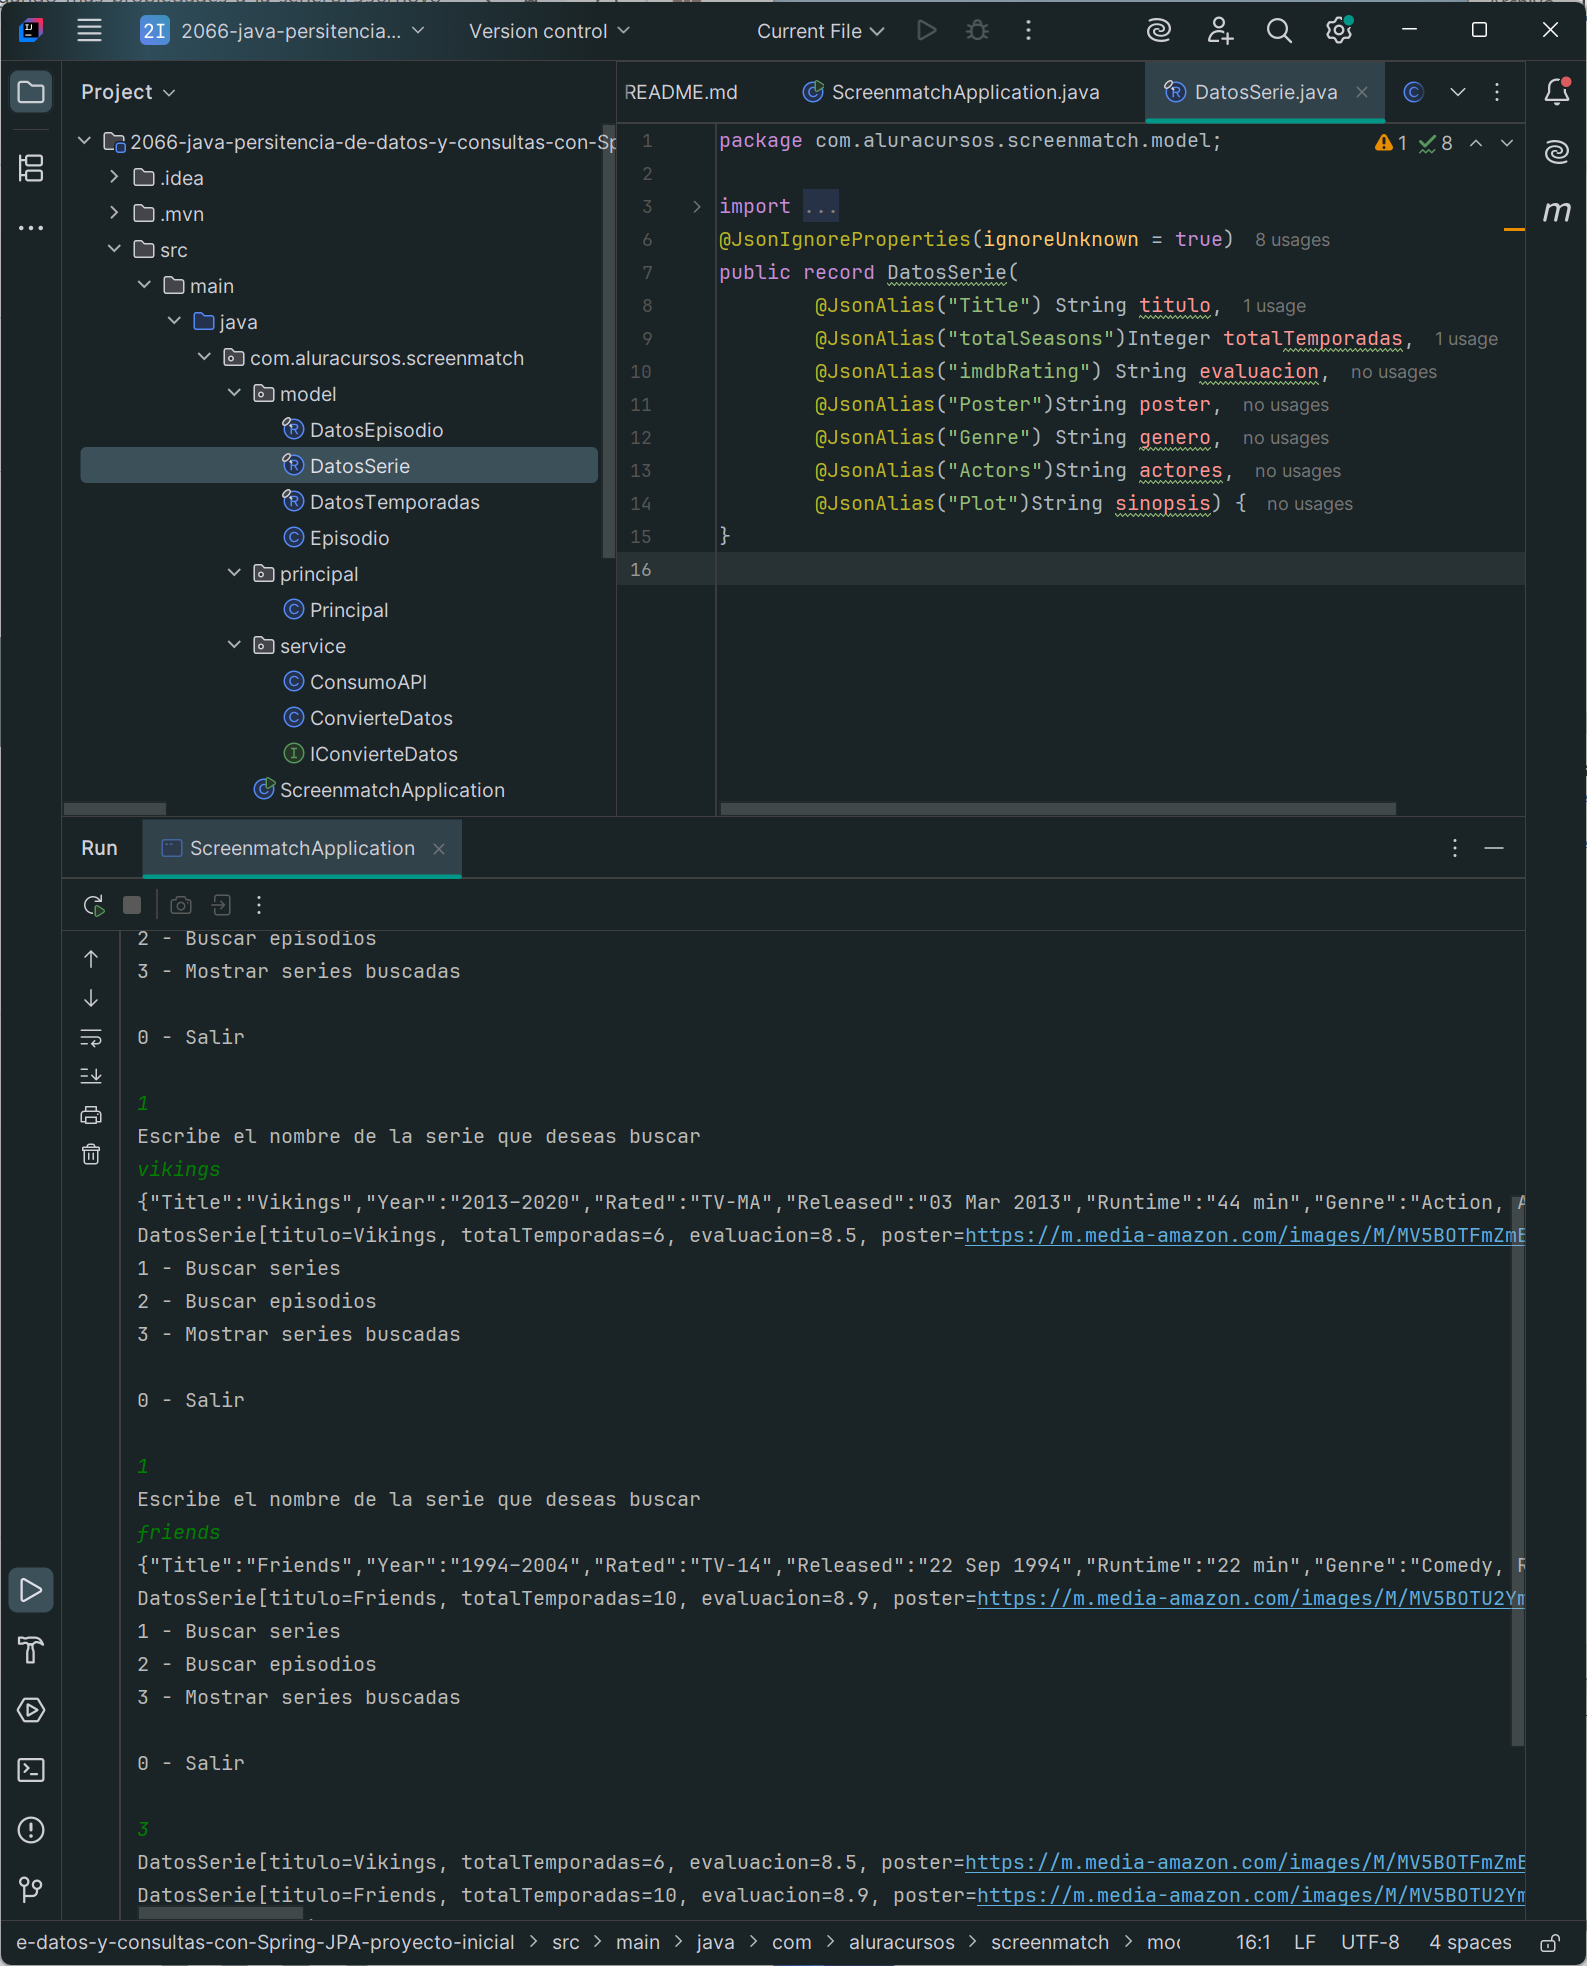Open the More Actions menu beside Debug

(1028, 31)
